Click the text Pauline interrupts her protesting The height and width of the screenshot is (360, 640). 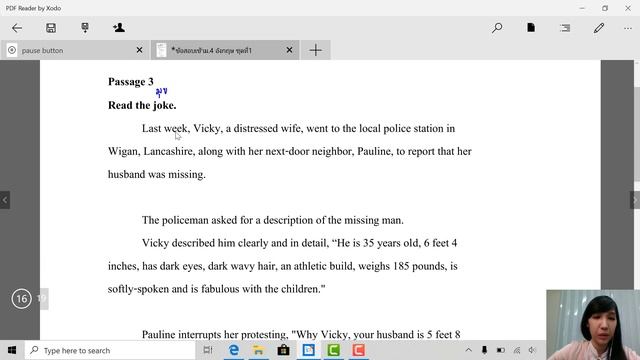pyautogui.click(x=214, y=335)
